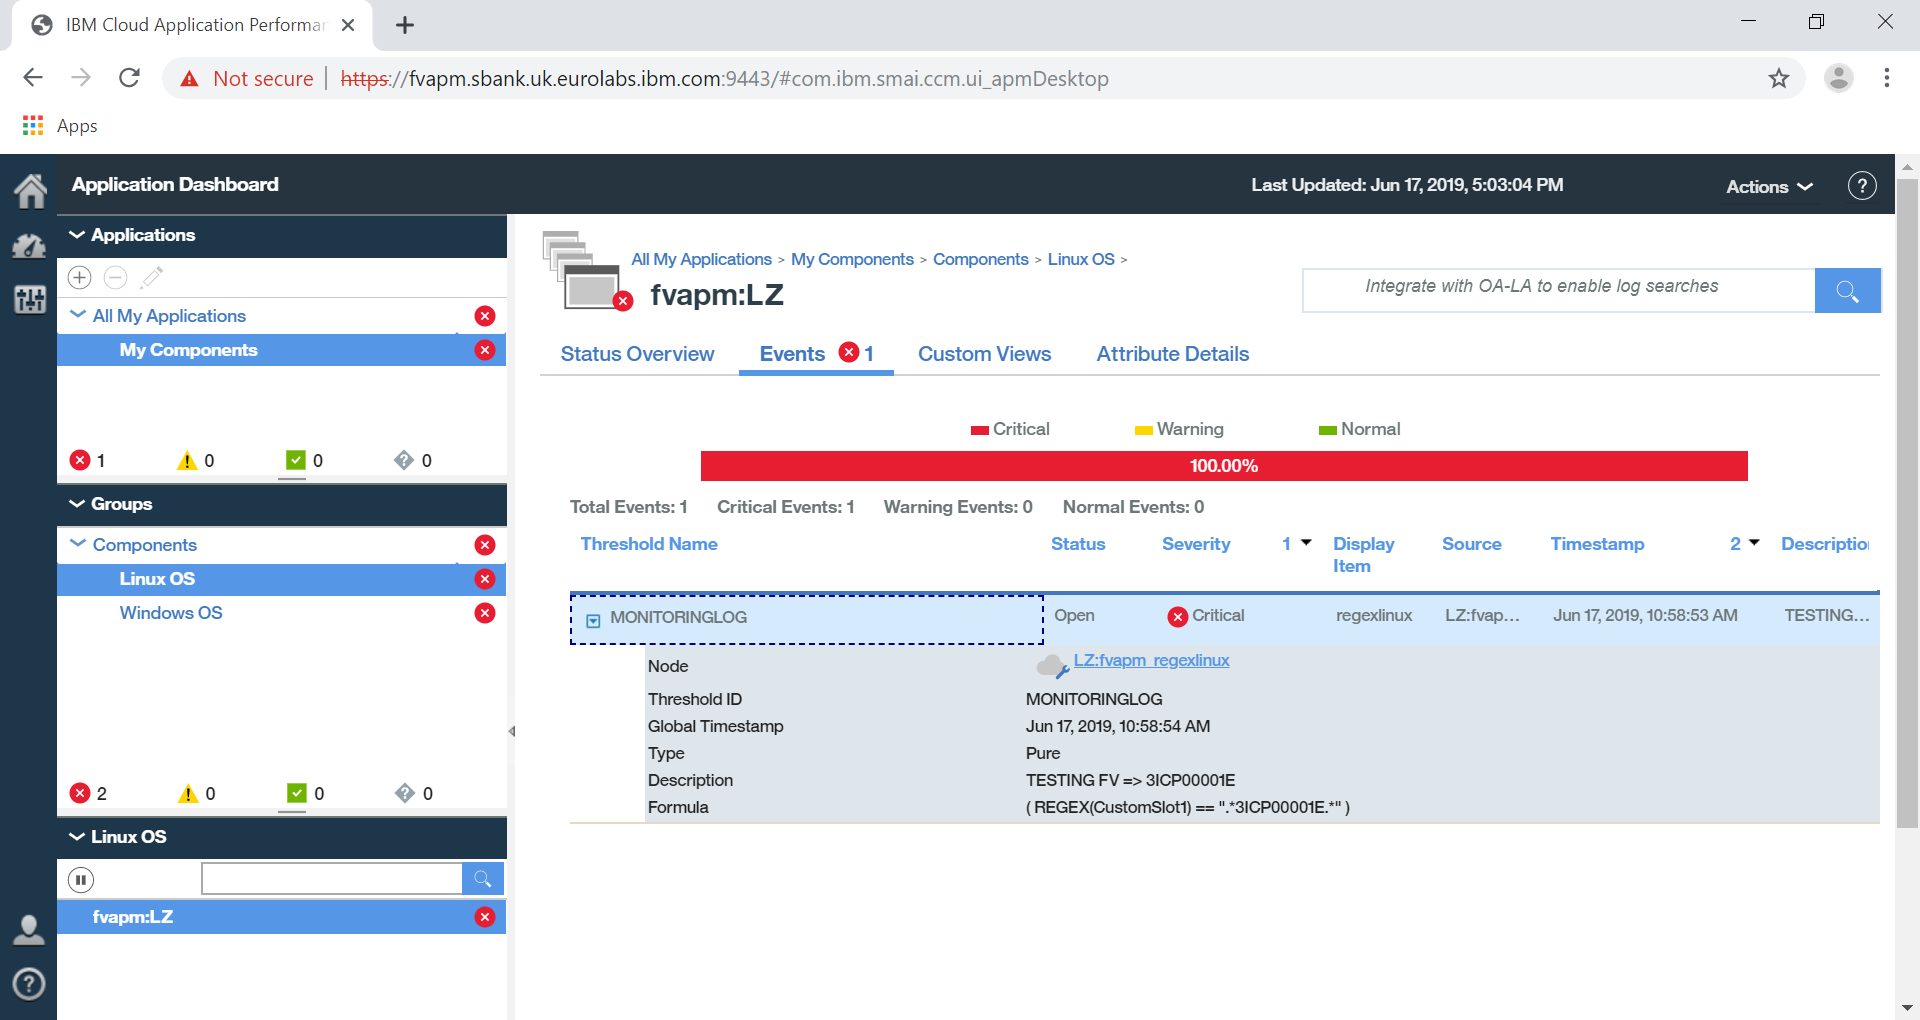Click the node cloud wrench icon
The height and width of the screenshot is (1020, 1920).
1053,665
